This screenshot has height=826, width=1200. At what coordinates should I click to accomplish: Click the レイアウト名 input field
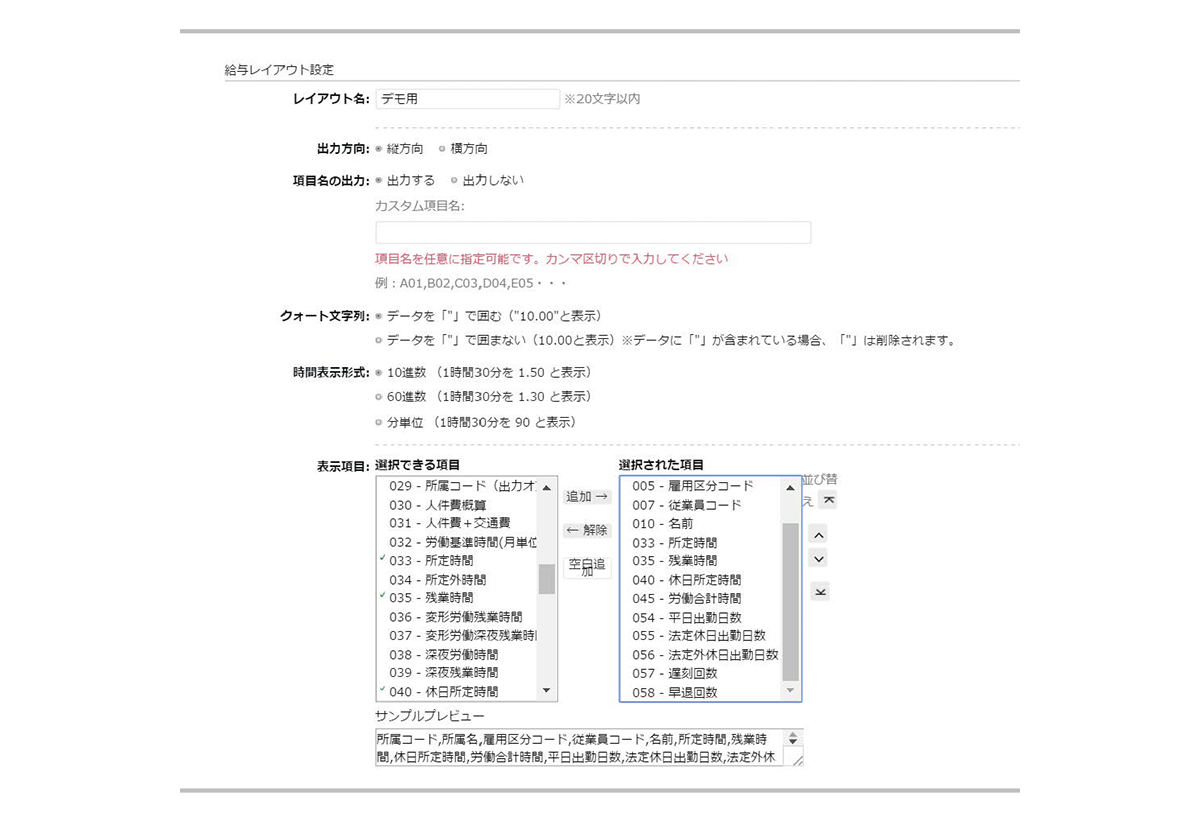tap(468, 99)
